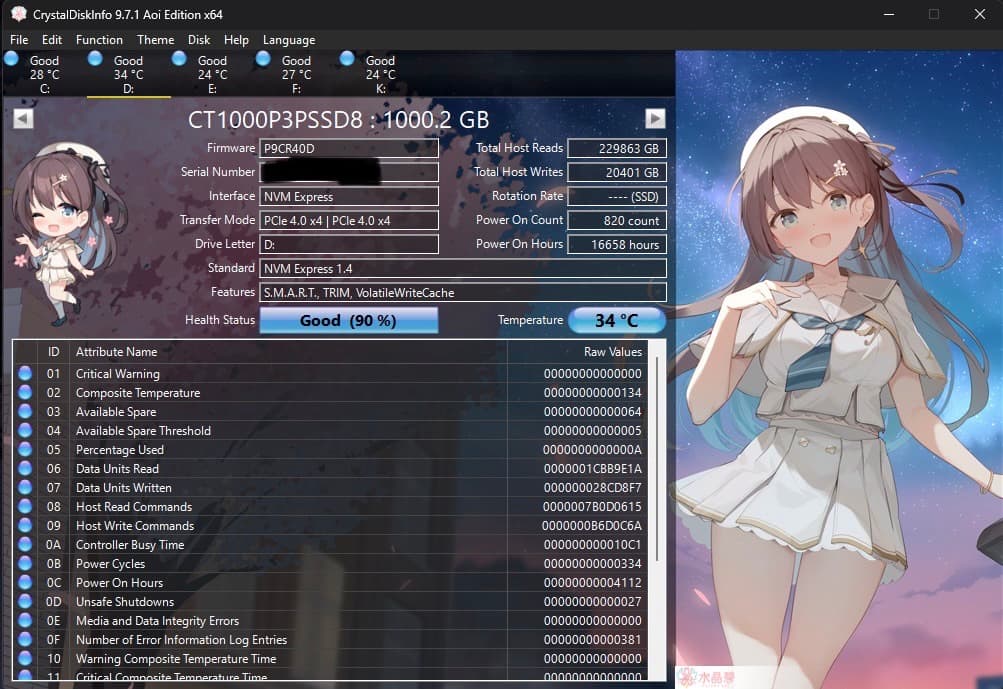The width and height of the screenshot is (1003, 689).
Task: Switch to the F: drive tab
Action: coord(296,74)
